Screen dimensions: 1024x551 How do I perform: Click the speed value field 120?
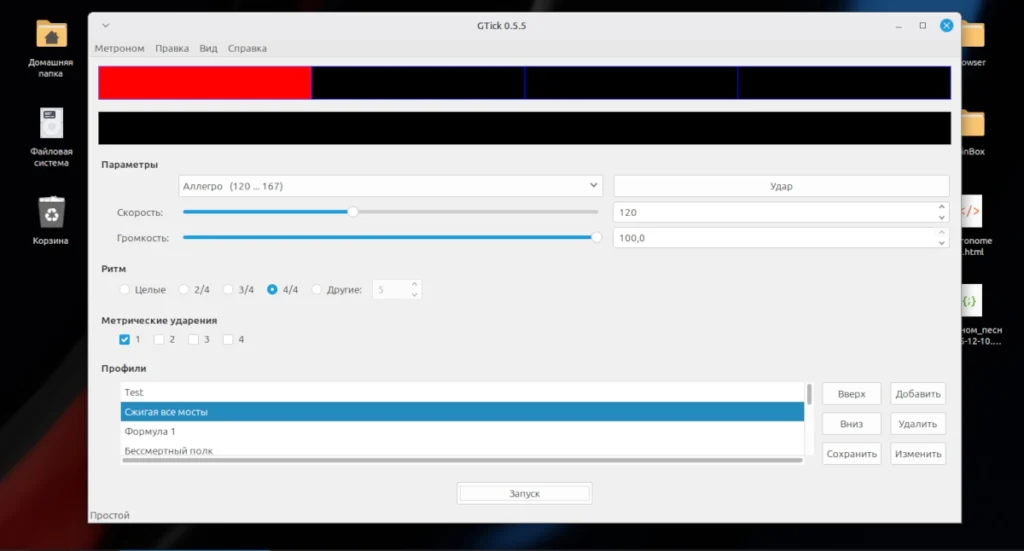[x=774, y=212]
